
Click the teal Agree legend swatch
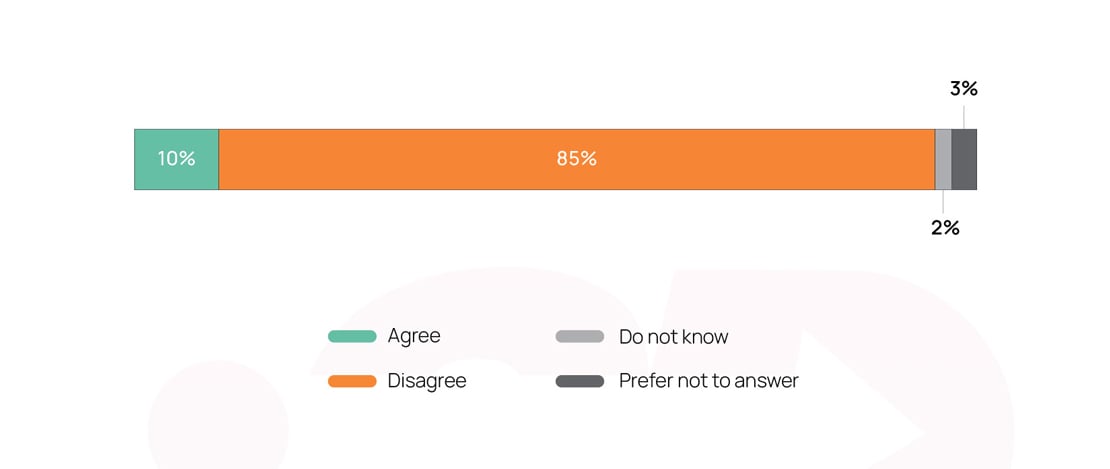[352, 337]
